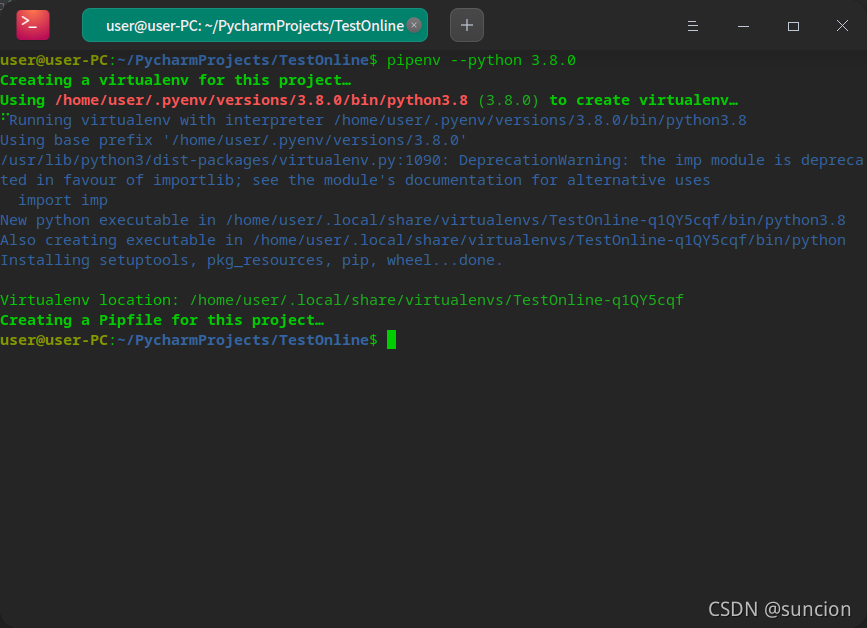Click 'Running virtualenv with interpreter' line
Viewport: 867px width, 628px height.
pos(373,120)
